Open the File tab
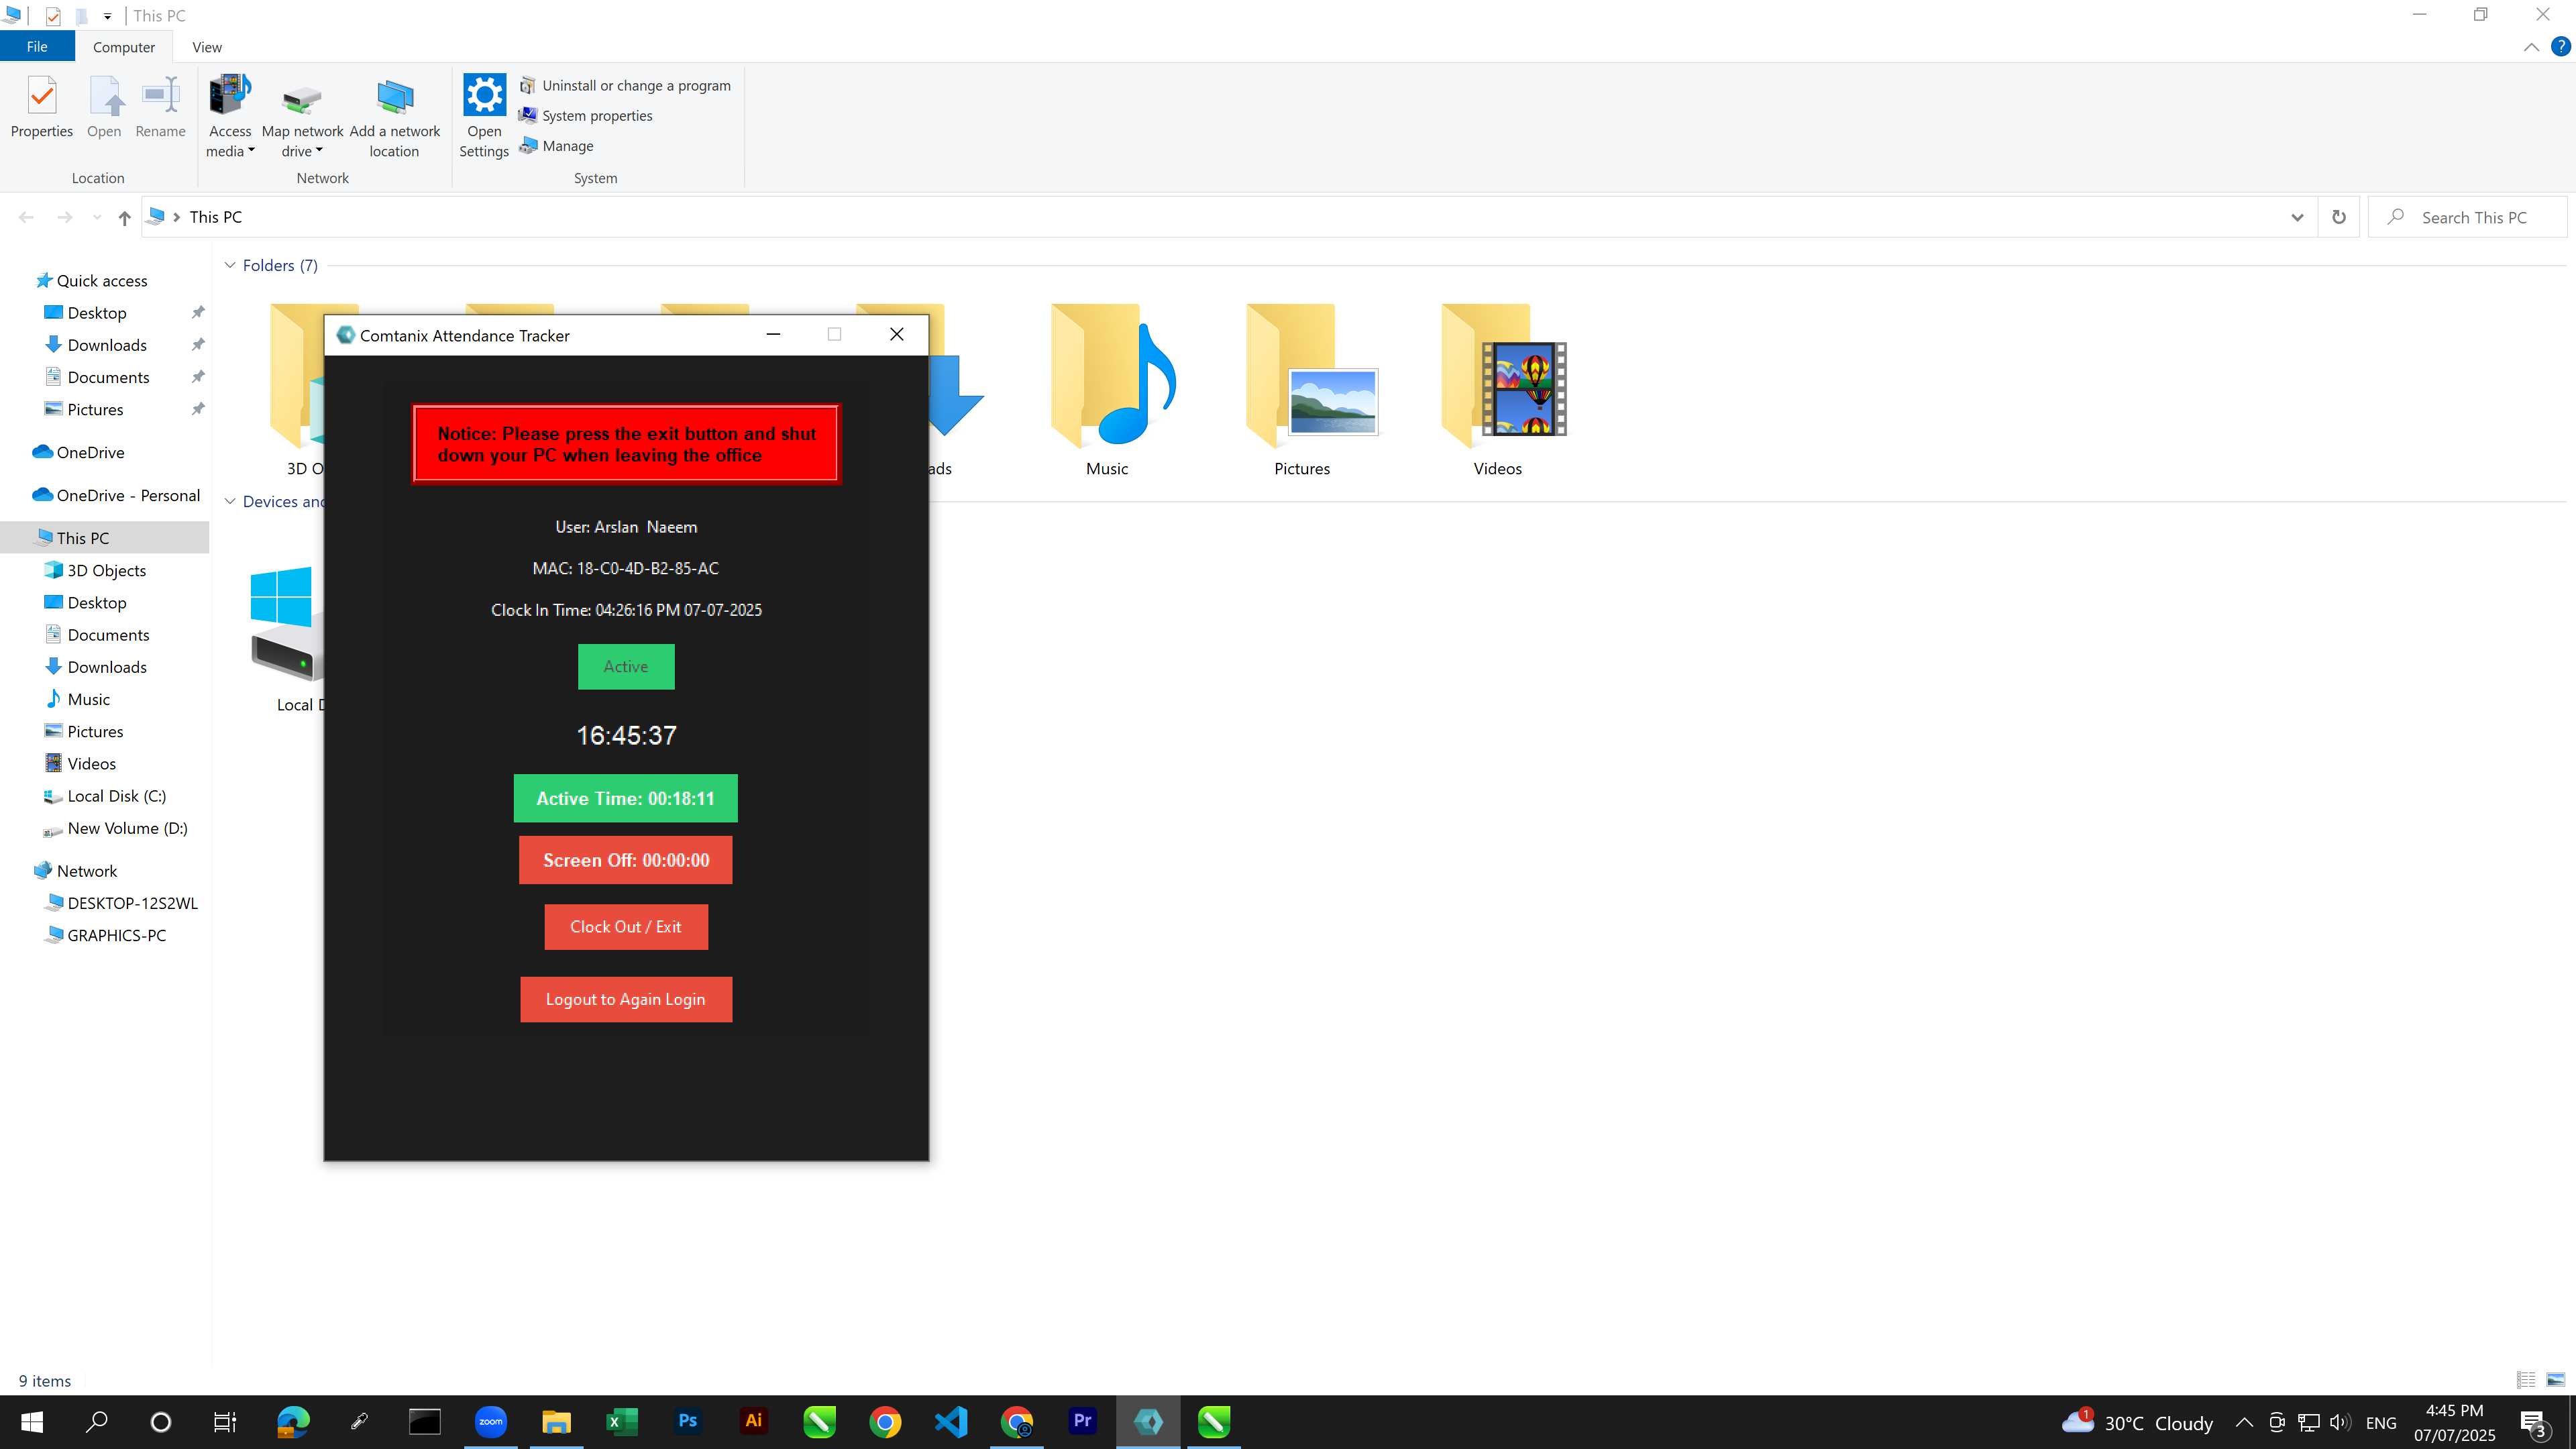 point(37,47)
